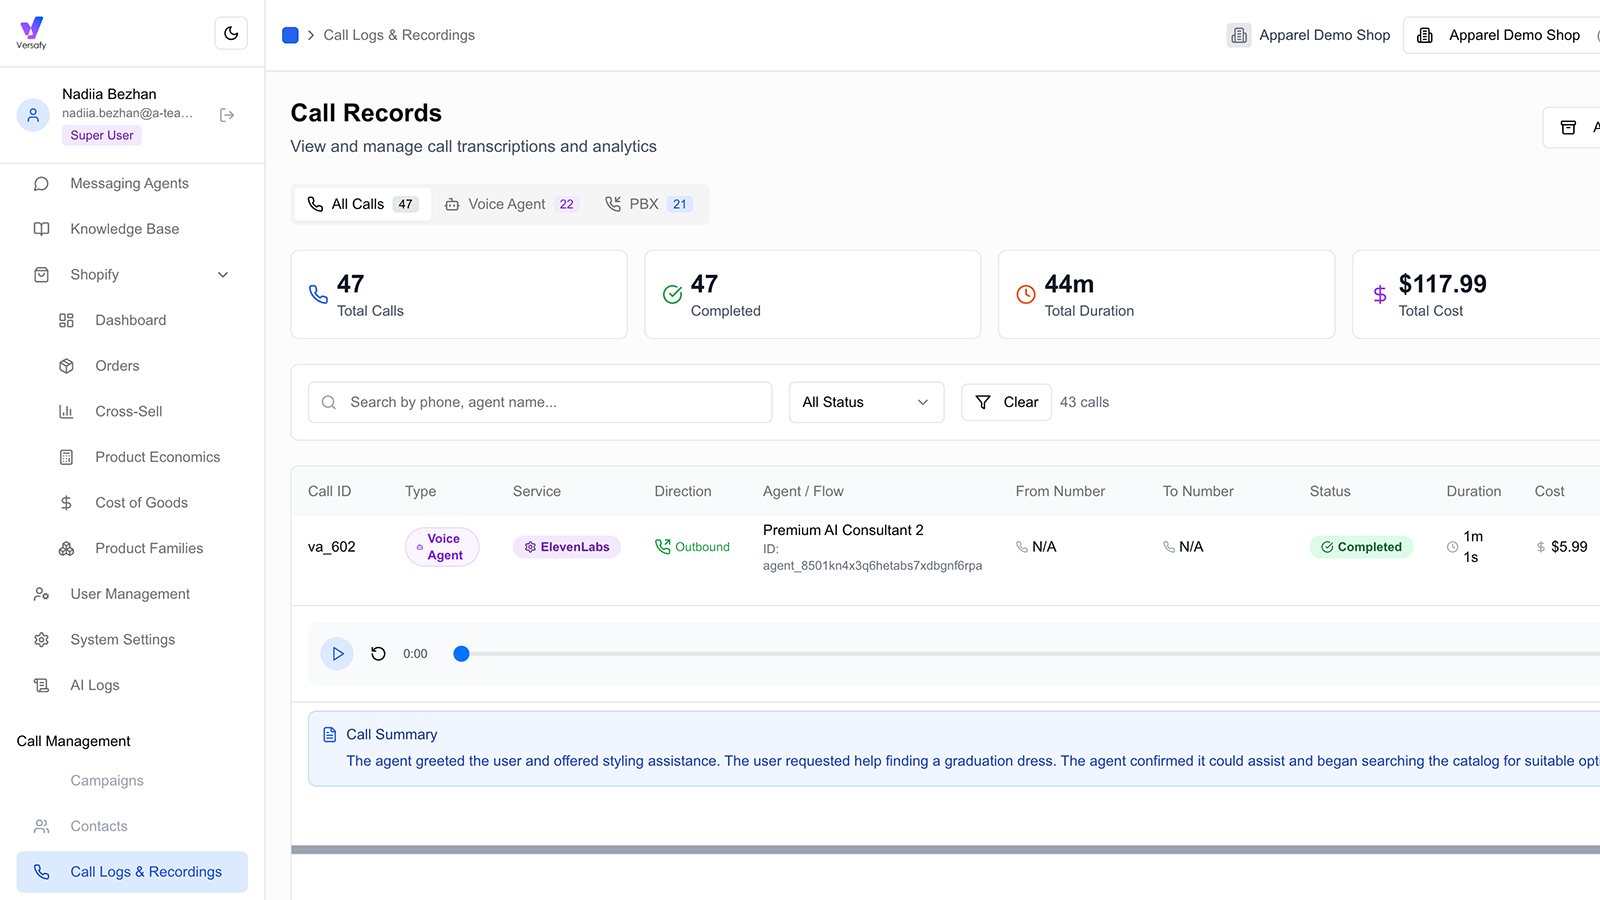Viewport: 1600px width, 900px height.
Task: Click the Status column header
Action: coord(1330,491)
